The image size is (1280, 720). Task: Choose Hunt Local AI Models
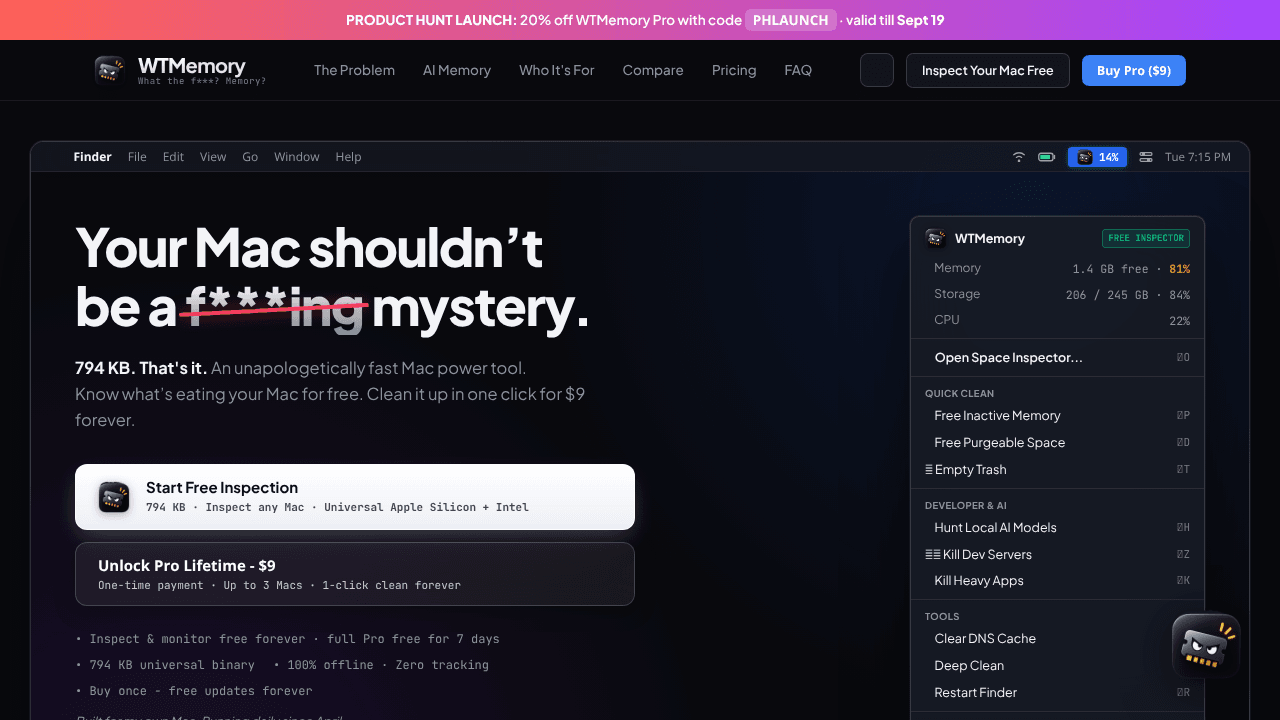click(x=1058, y=528)
